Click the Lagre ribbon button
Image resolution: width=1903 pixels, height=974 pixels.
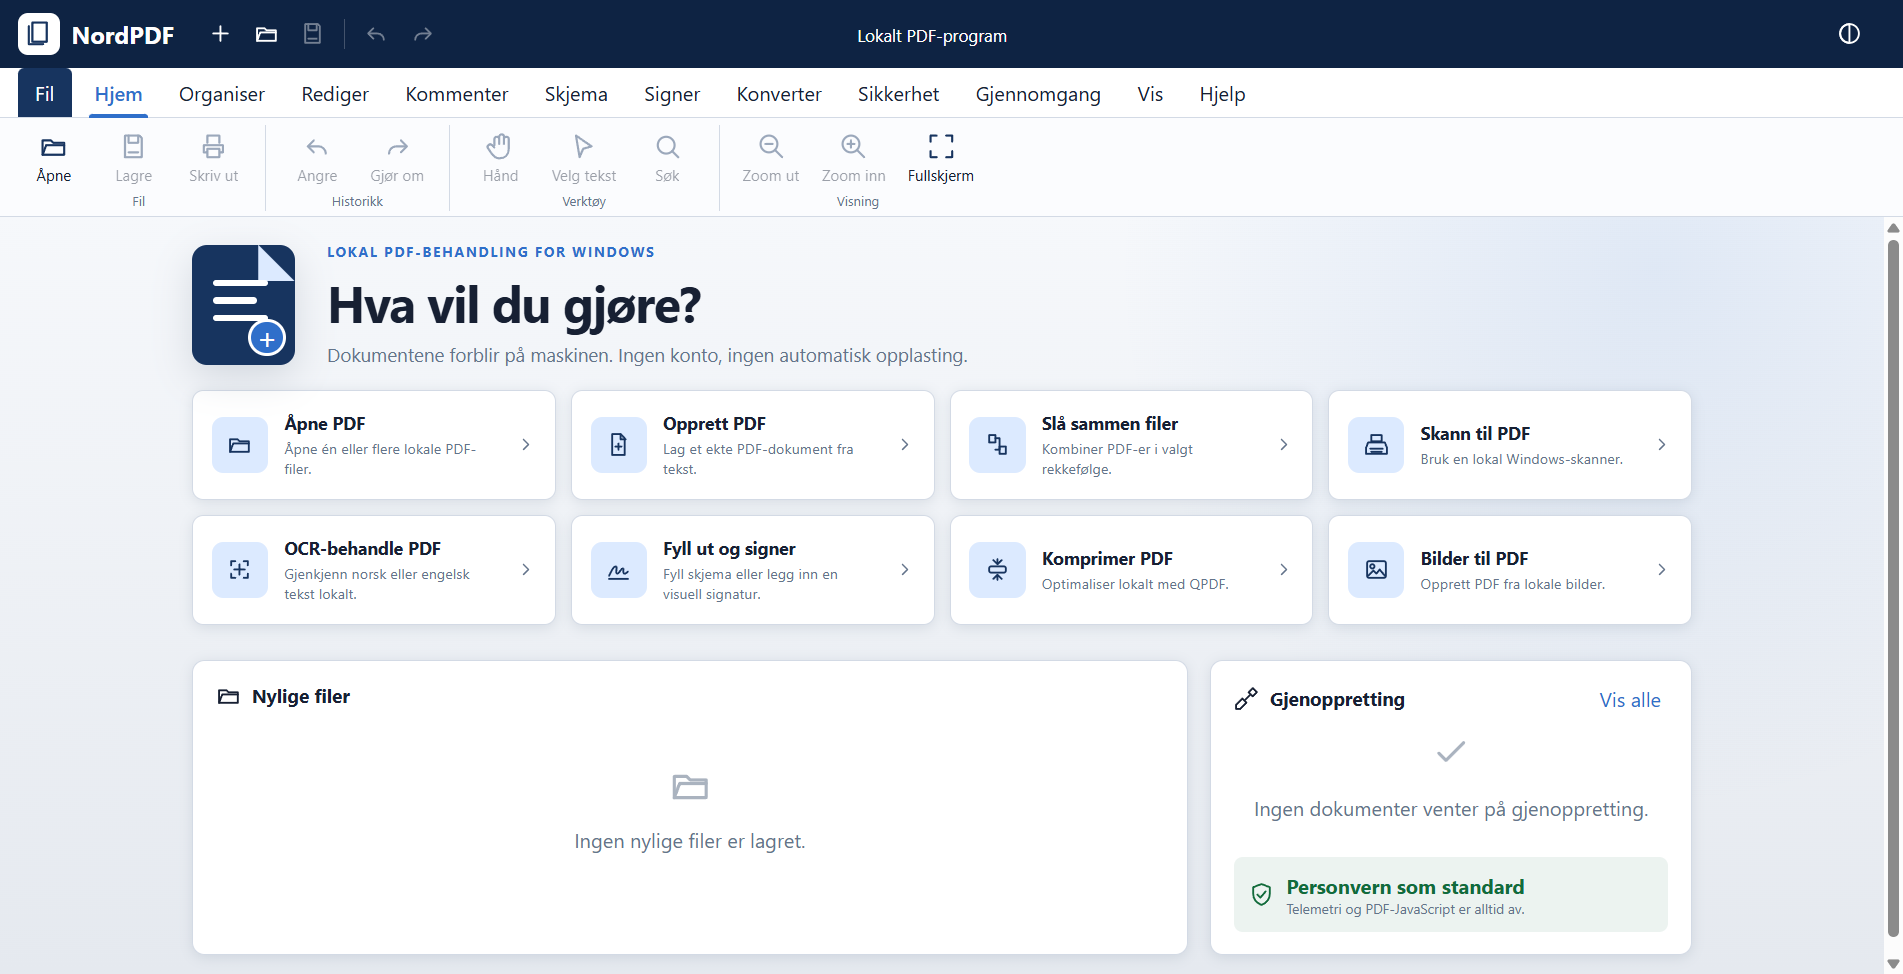(133, 159)
